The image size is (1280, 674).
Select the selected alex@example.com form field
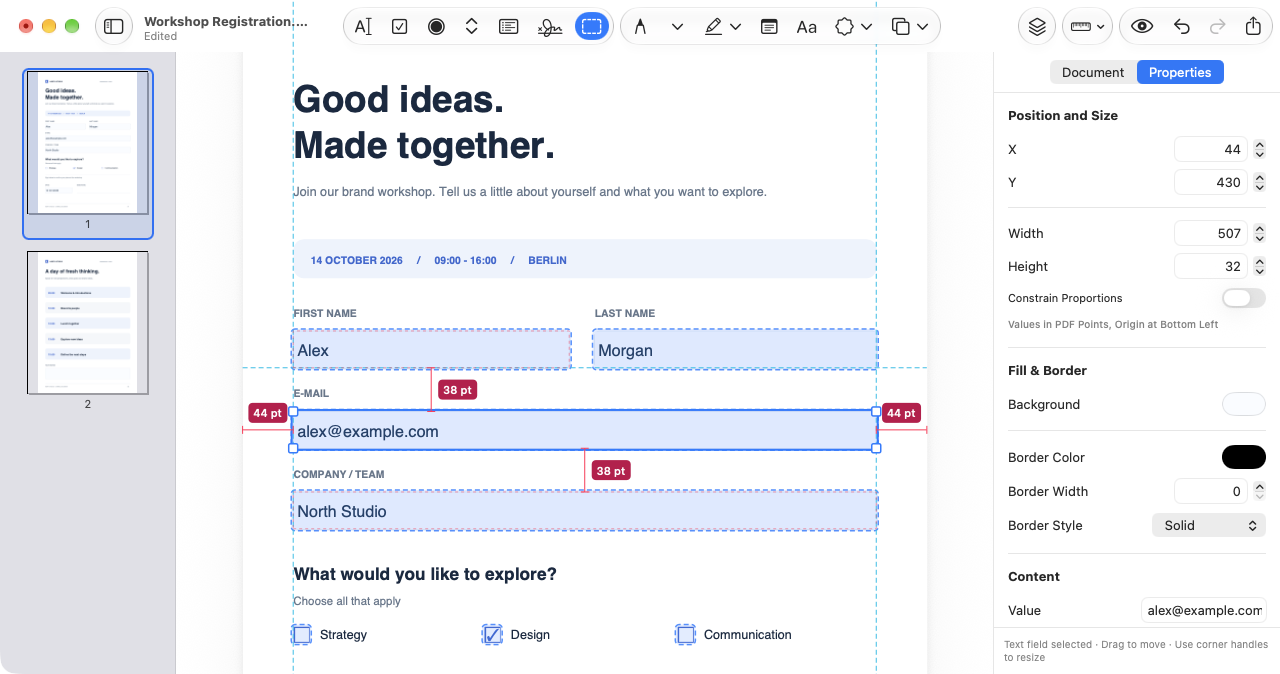click(585, 431)
